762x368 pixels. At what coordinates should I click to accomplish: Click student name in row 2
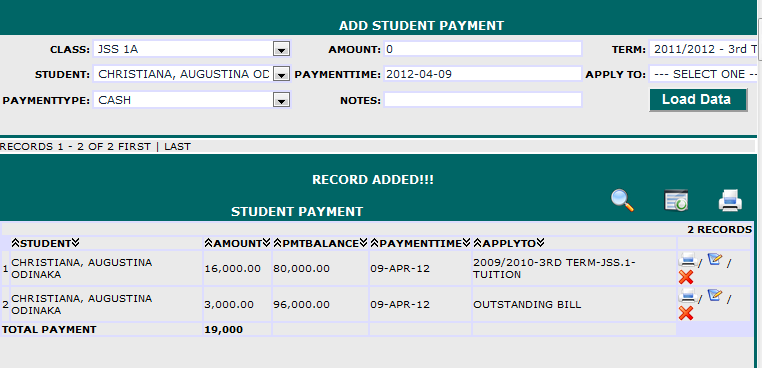coord(82,304)
